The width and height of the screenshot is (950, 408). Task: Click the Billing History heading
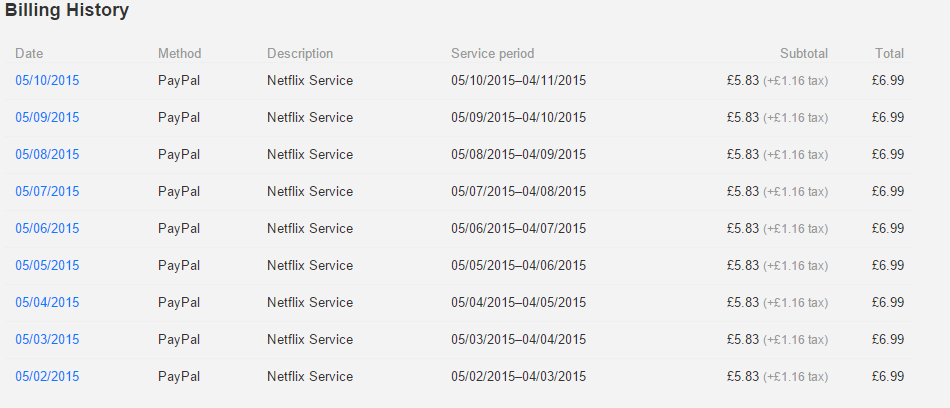[x=67, y=10]
